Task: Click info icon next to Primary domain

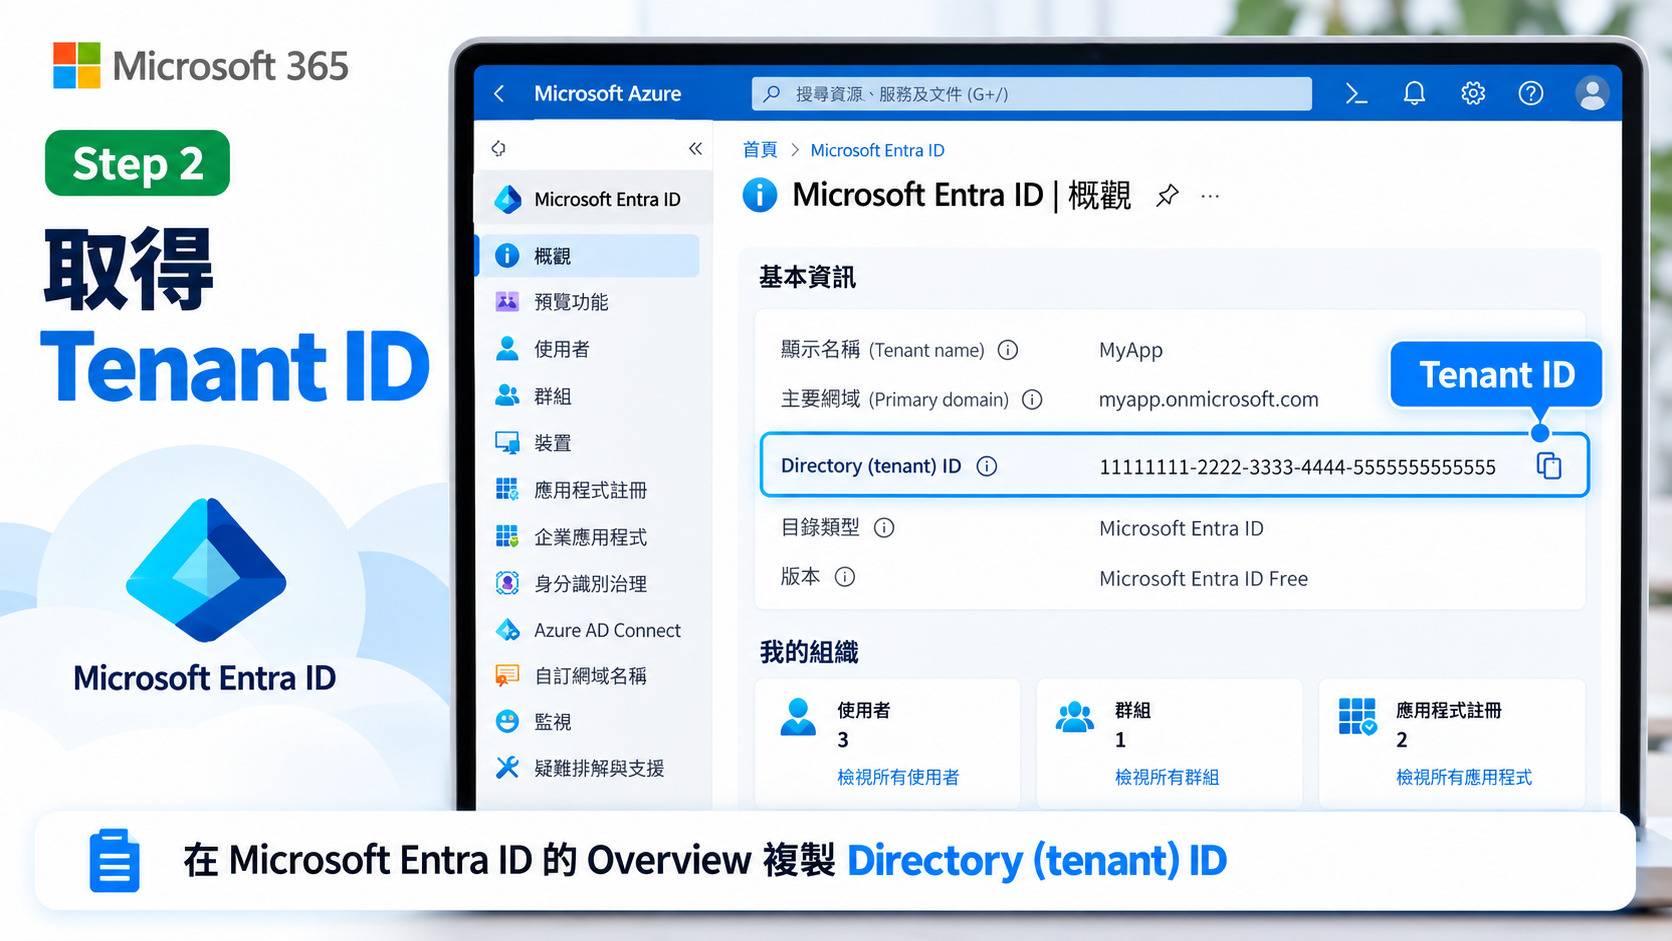Action: tap(1032, 400)
